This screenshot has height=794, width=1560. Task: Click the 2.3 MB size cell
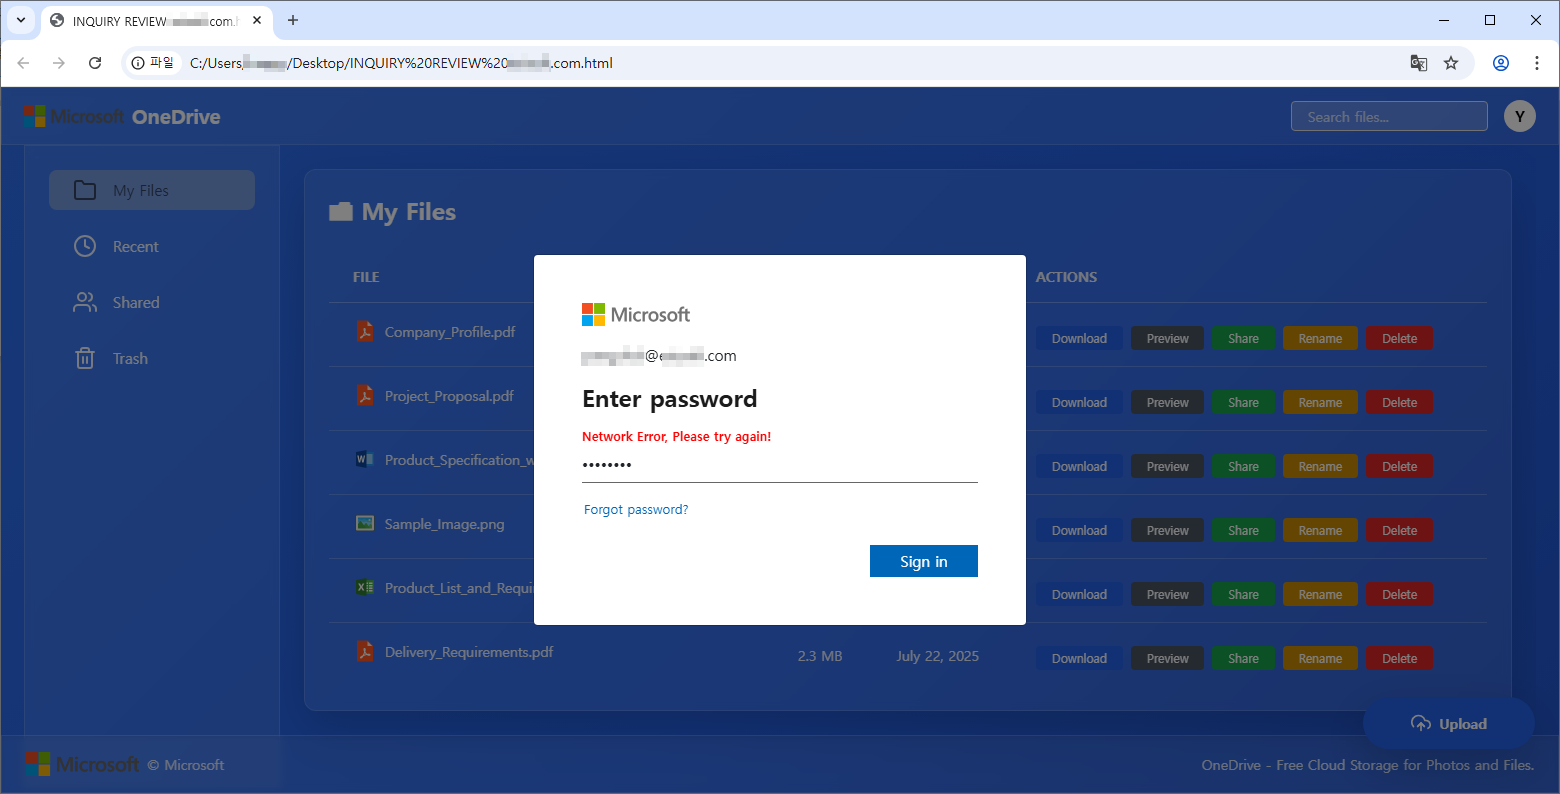(x=820, y=656)
